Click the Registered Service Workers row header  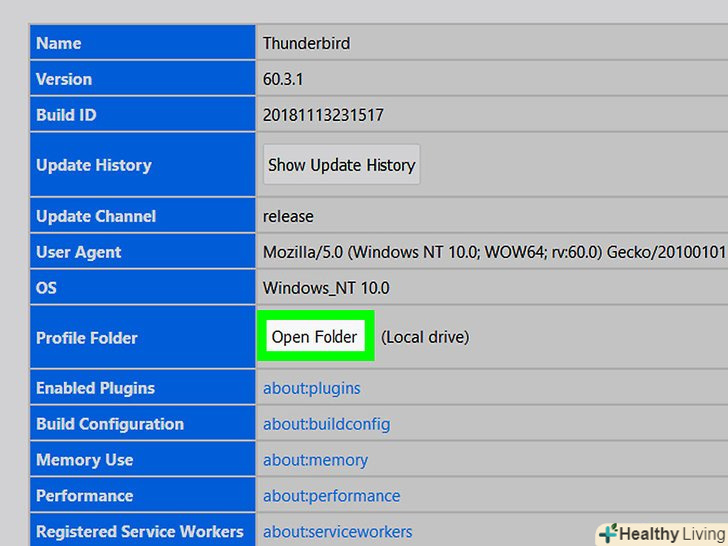[x=143, y=530]
